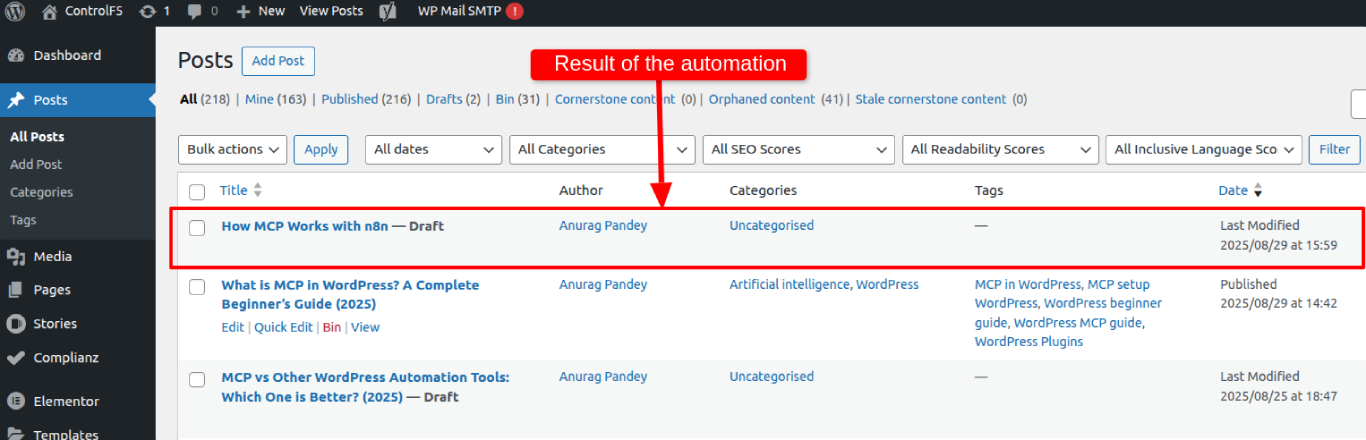Click the WordPress MCP guide tag
This screenshot has width=1366, height=440.
click(x=1078, y=323)
